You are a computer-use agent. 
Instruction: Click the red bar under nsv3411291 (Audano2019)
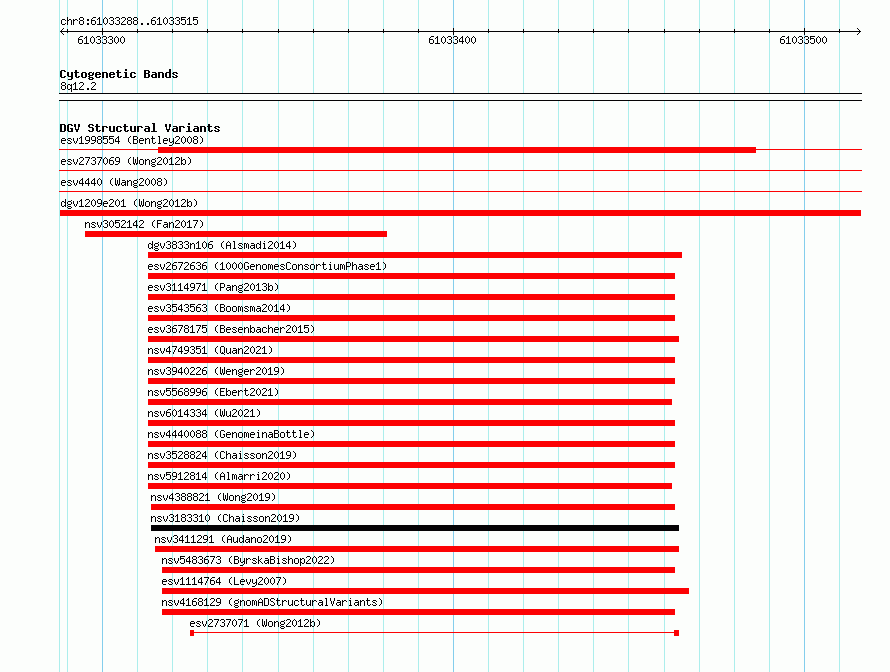tap(417, 549)
